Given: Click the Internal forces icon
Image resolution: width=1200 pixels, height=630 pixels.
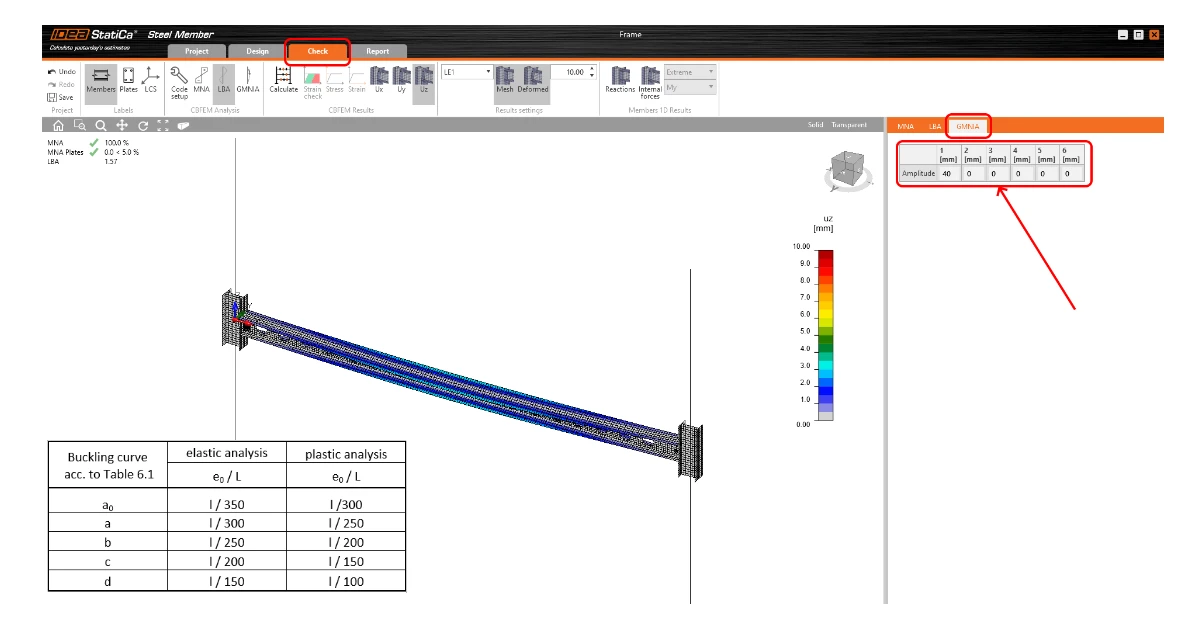Looking at the screenshot, I should point(650,82).
